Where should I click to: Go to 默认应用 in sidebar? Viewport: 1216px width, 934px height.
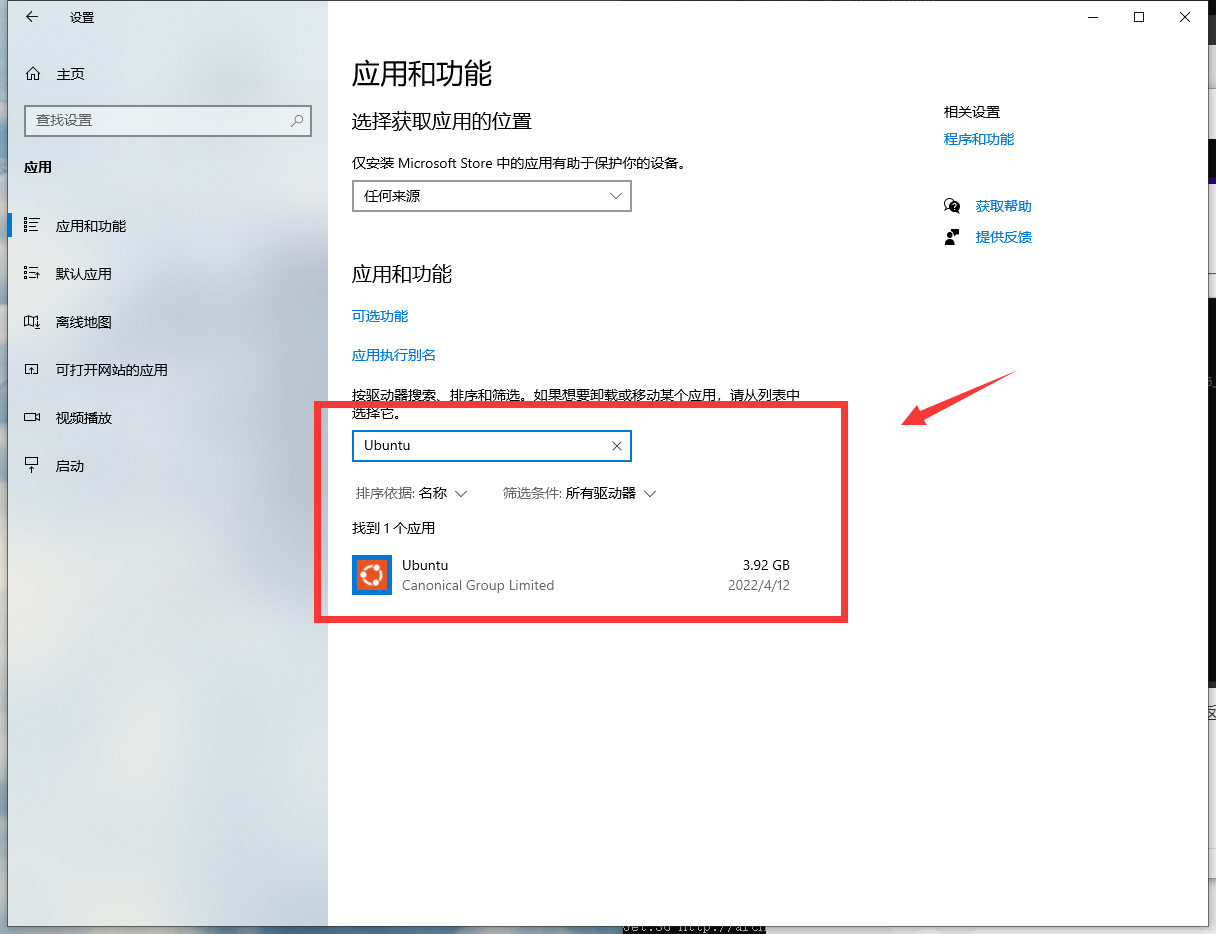(84, 274)
